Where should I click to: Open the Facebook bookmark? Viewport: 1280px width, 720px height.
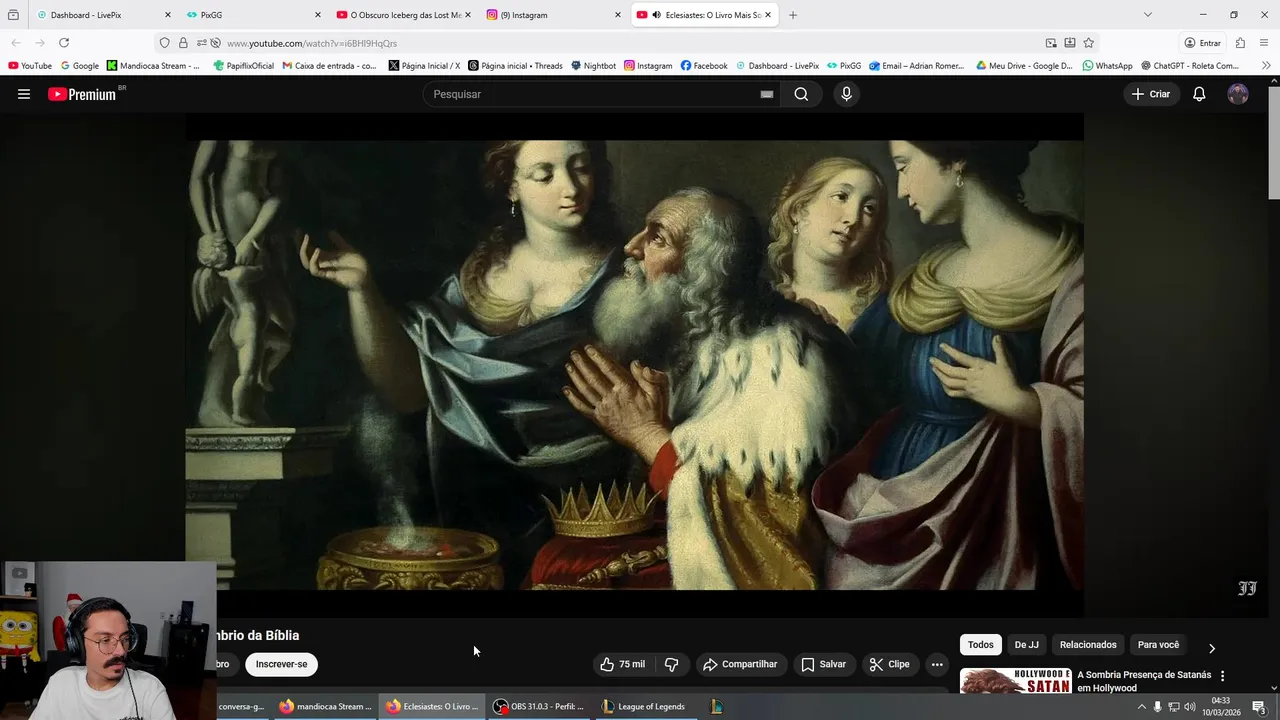704,66
